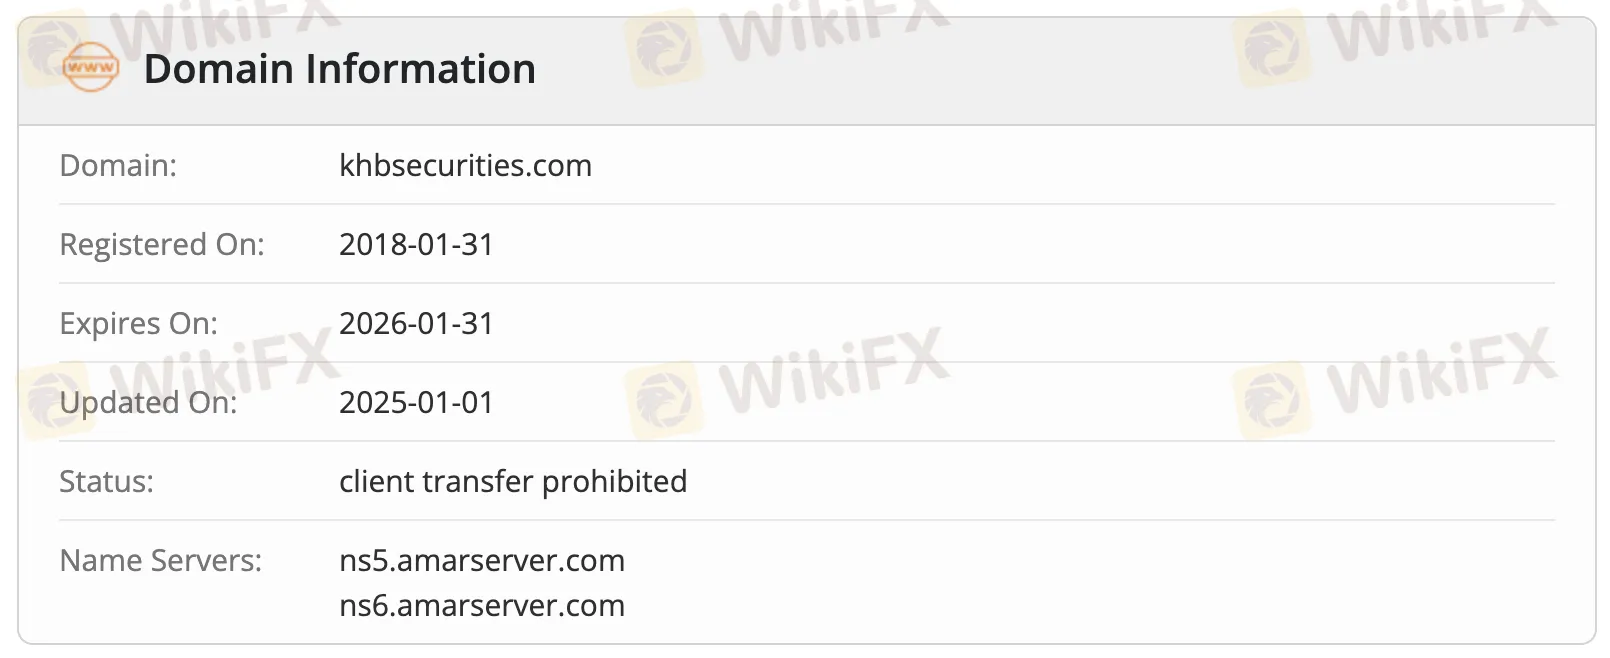Select the client transfer prohibited status
This screenshot has width=1610, height=658.
coord(512,481)
